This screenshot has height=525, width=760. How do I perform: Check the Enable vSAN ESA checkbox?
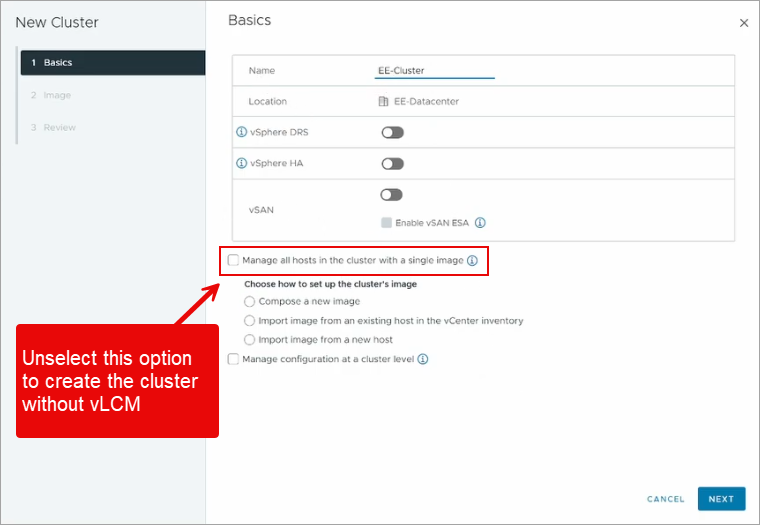(x=386, y=223)
